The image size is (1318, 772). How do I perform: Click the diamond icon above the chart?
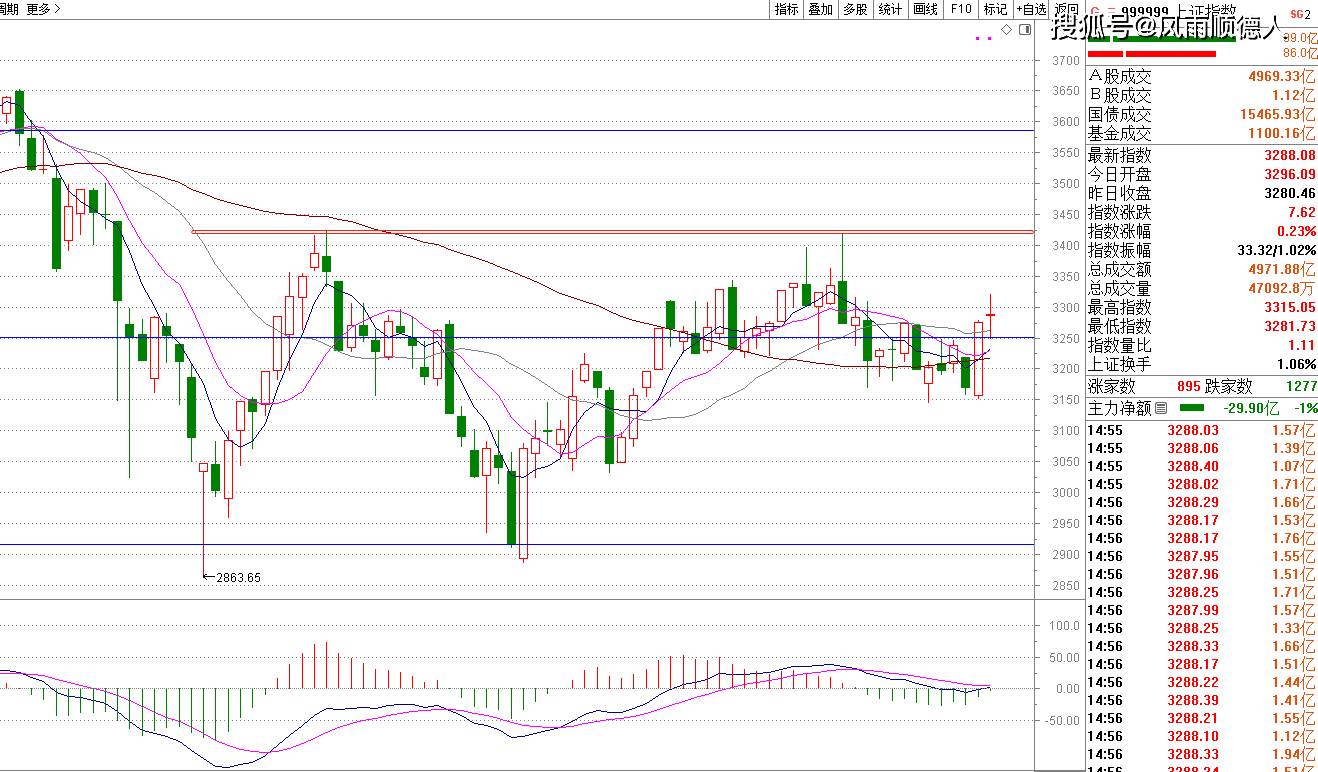pyautogui.click(x=1006, y=30)
